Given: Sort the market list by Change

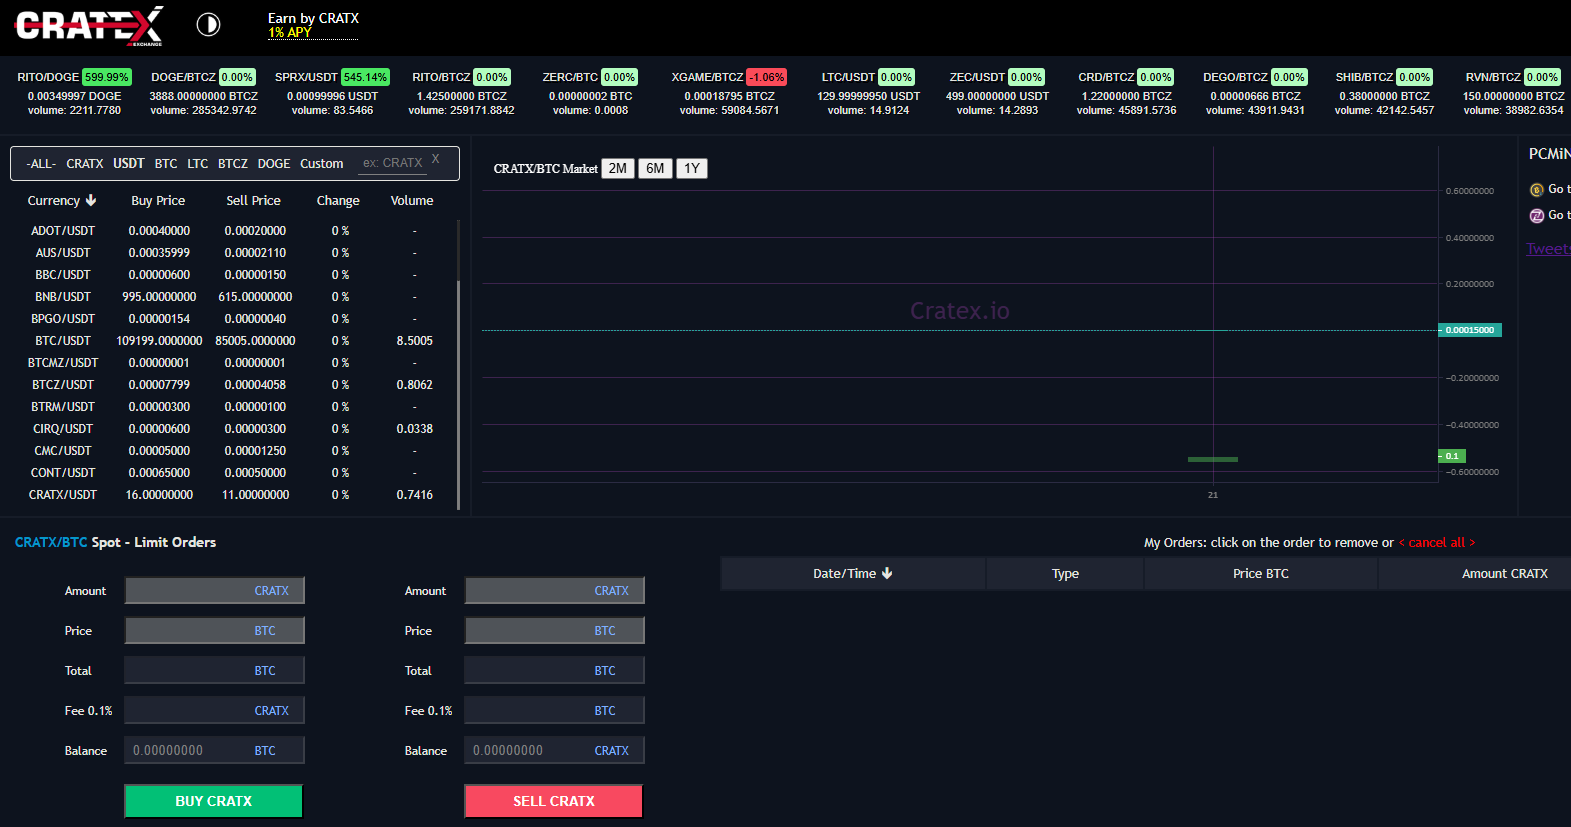Looking at the screenshot, I should point(338,200).
